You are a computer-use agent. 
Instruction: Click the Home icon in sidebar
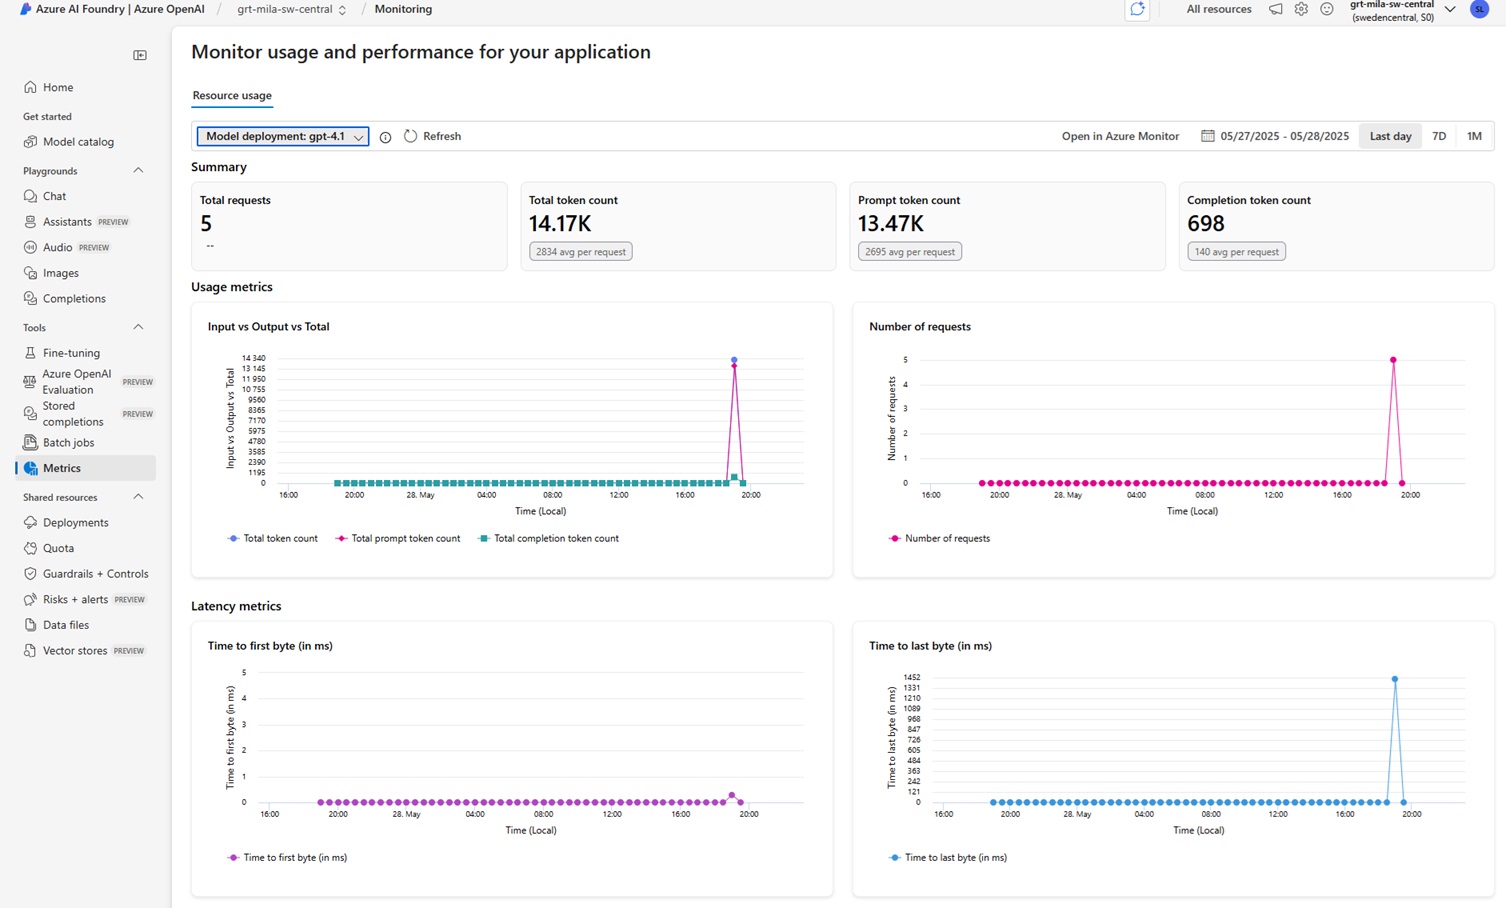30,87
